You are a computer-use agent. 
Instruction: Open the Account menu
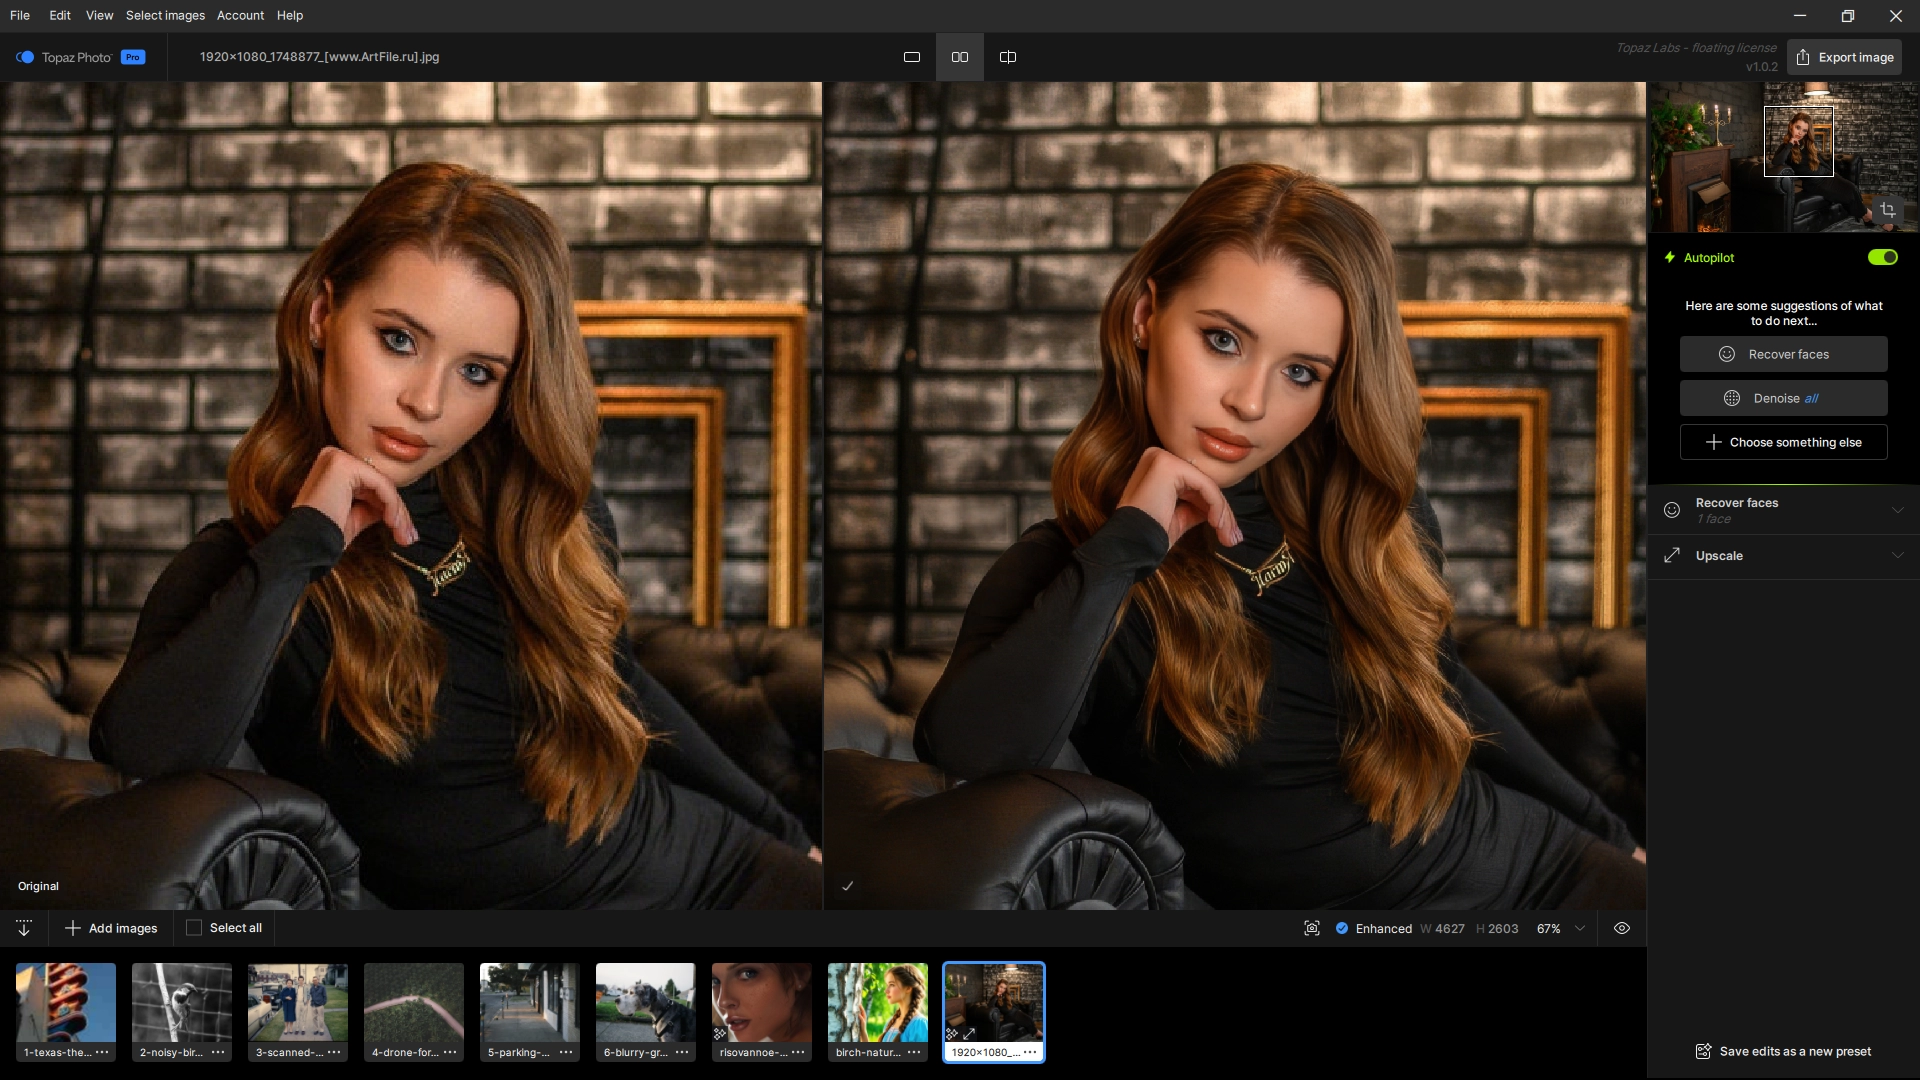pyautogui.click(x=240, y=15)
